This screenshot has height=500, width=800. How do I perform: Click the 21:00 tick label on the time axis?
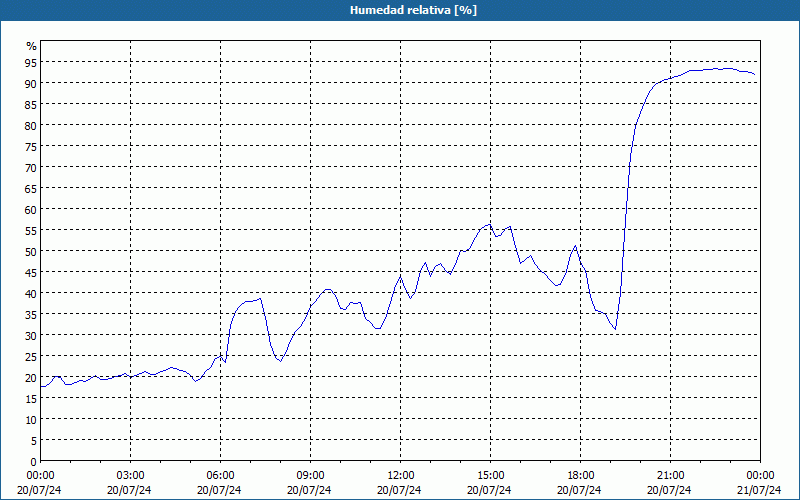[670, 476]
